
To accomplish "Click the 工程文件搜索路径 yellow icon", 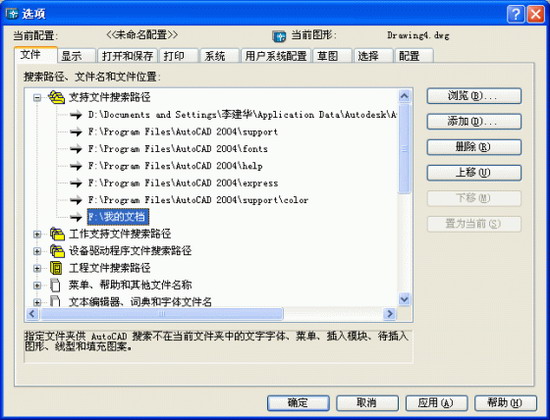I will 56,268.
